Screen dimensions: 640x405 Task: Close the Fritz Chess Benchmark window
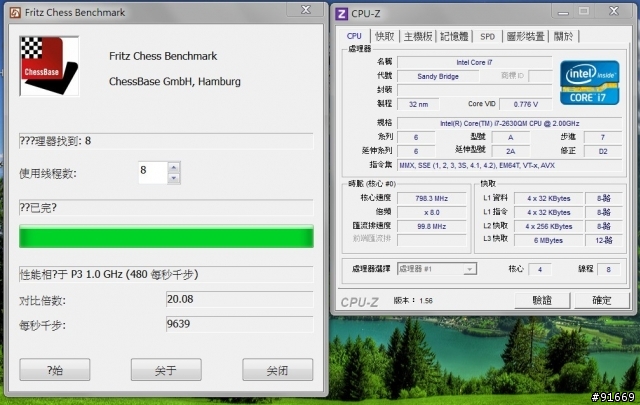[x=305, y=10]
